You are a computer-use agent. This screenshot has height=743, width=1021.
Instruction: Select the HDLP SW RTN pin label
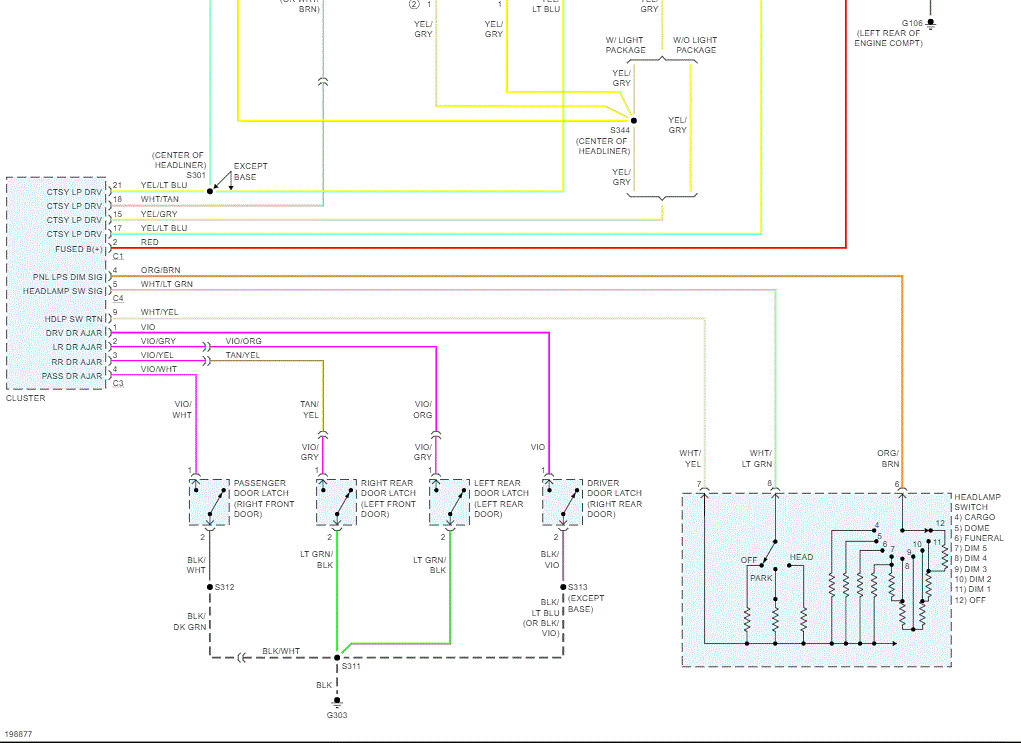click(74, 319)
